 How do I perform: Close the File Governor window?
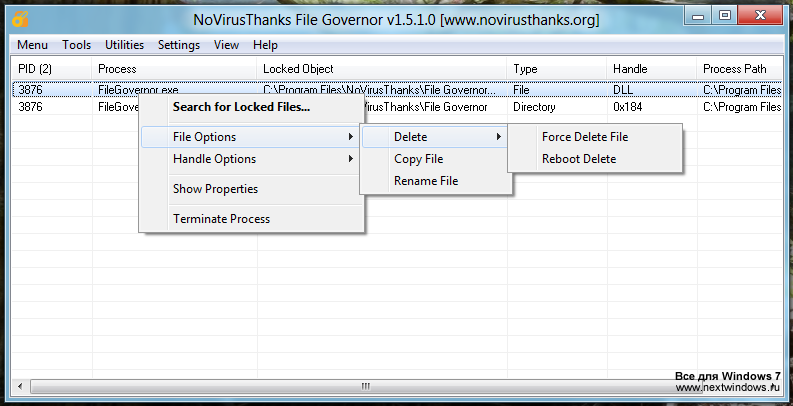[x=760, y=16]
